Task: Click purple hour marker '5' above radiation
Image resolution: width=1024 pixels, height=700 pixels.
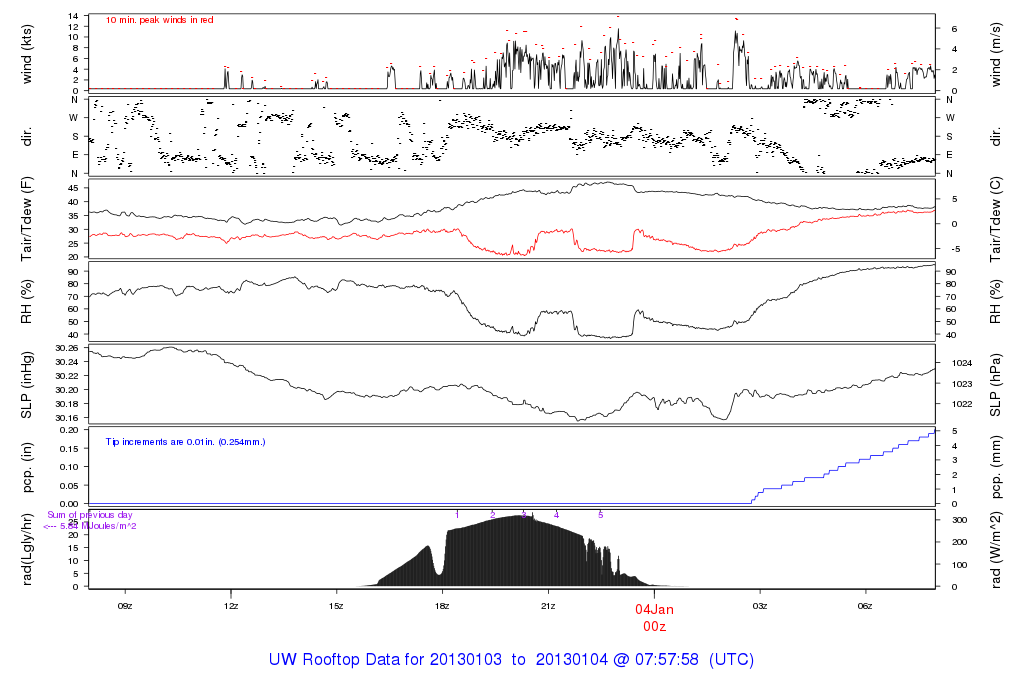Action: click(x=601, y=515)
